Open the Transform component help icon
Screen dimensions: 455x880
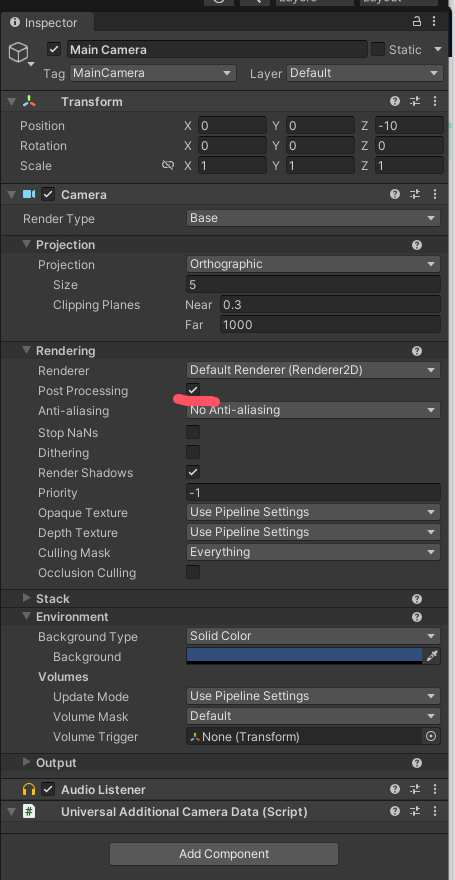coord(395,102)
